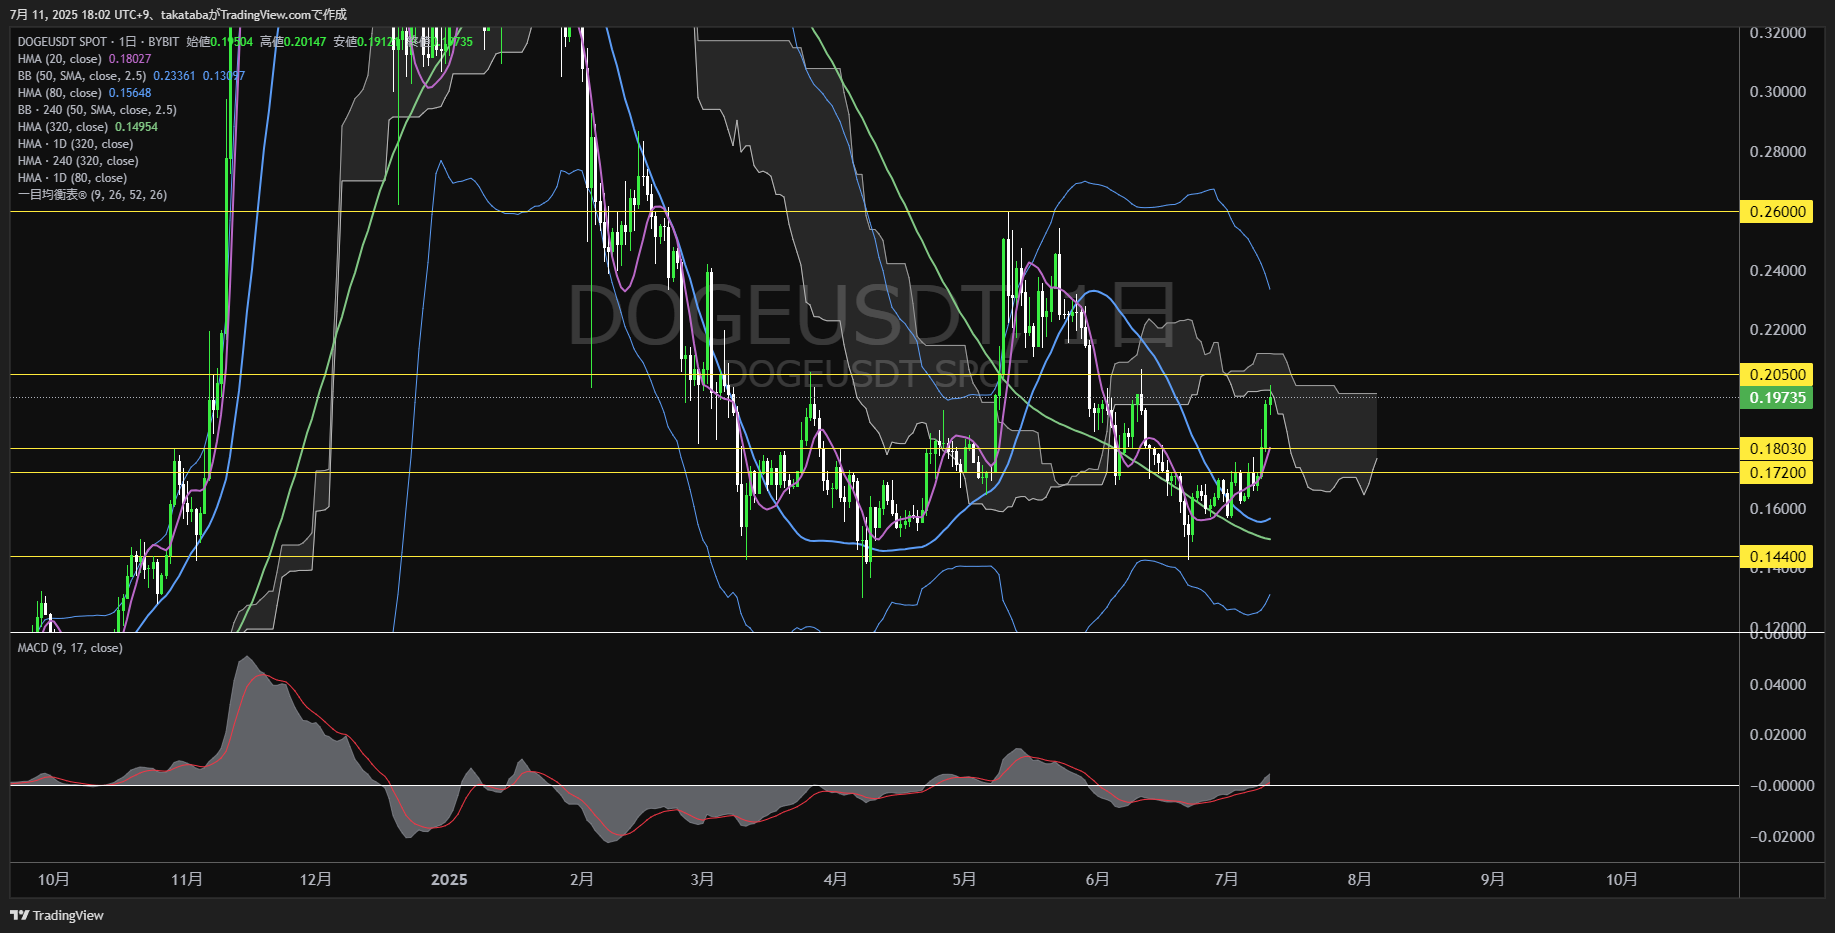This screenshot has height=933, width=1835.
Task: Click the 11月 time axis label
Action: point(187,879)
